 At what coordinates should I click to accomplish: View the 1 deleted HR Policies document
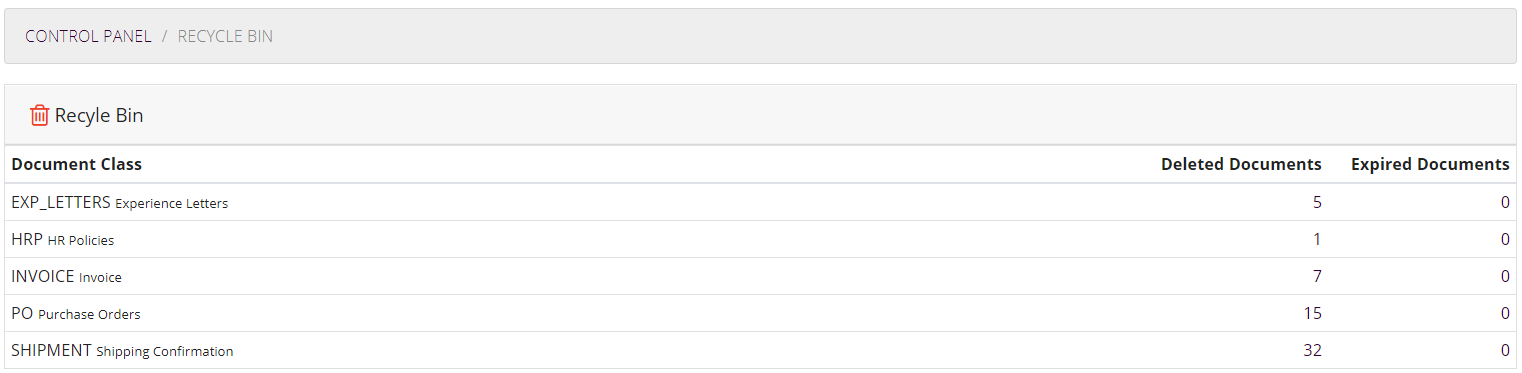pos(1317,239)
